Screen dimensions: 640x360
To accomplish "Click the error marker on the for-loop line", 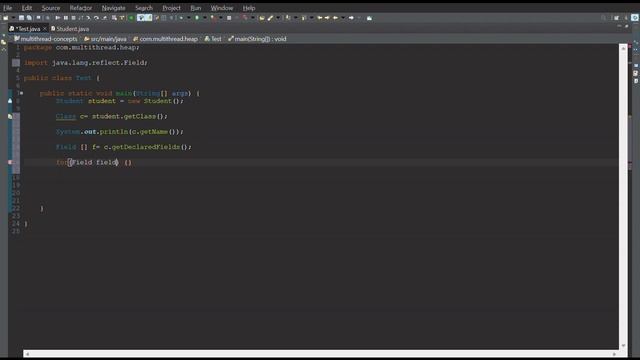I will coord(10,162).
